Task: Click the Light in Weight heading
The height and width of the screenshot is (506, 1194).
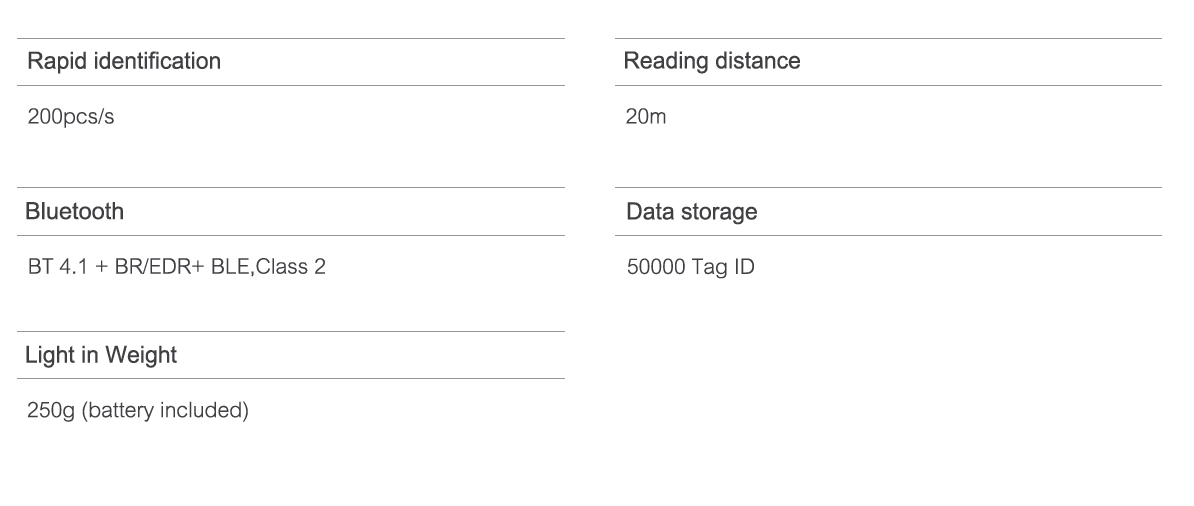Action: click(x=101, y=355)
